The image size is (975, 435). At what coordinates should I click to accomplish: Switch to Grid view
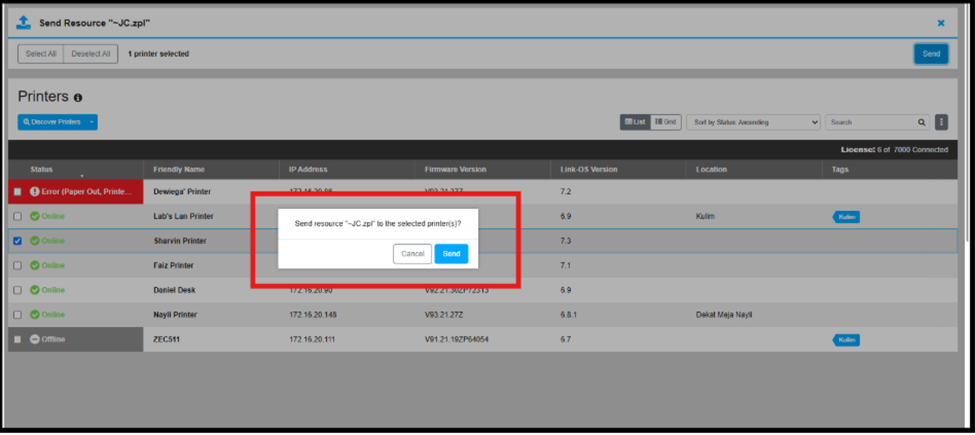point(665,122)
